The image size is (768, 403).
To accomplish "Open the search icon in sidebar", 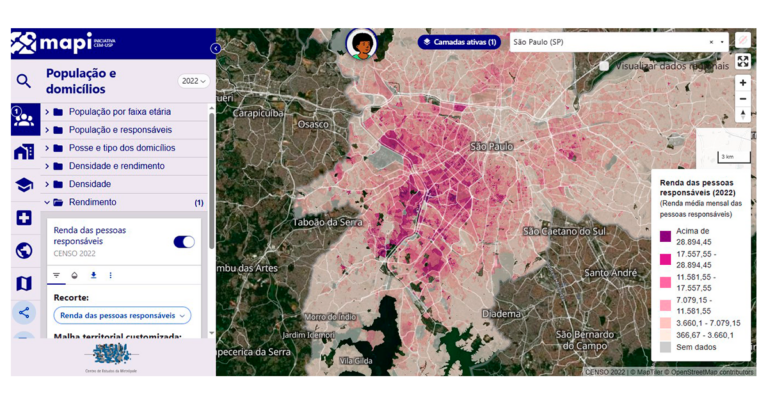I will point(23,82).
